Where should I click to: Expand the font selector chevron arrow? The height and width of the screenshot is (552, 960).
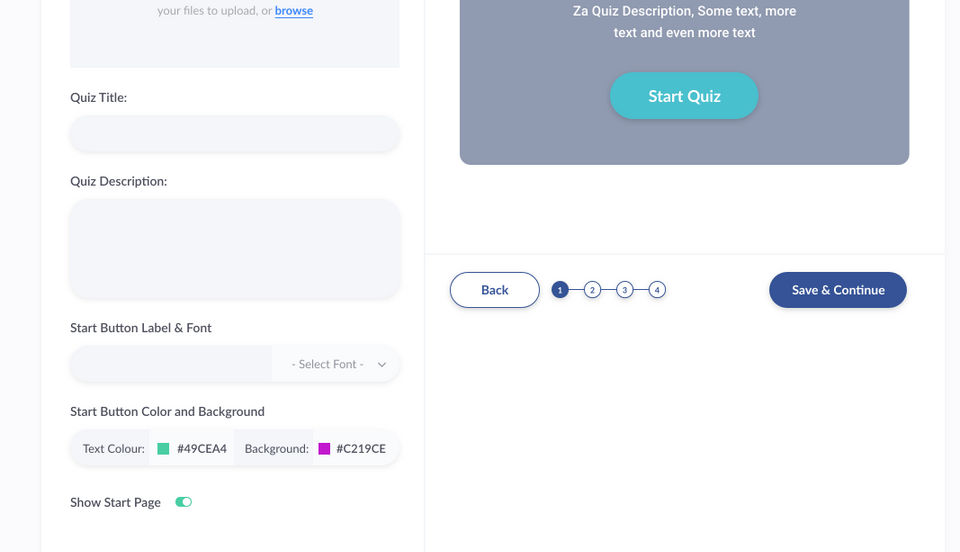(382, 364)
